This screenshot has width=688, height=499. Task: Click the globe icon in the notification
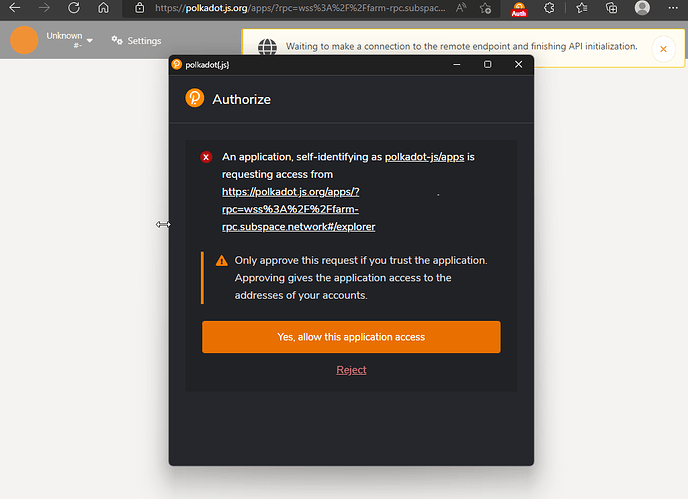pos(267,47)
